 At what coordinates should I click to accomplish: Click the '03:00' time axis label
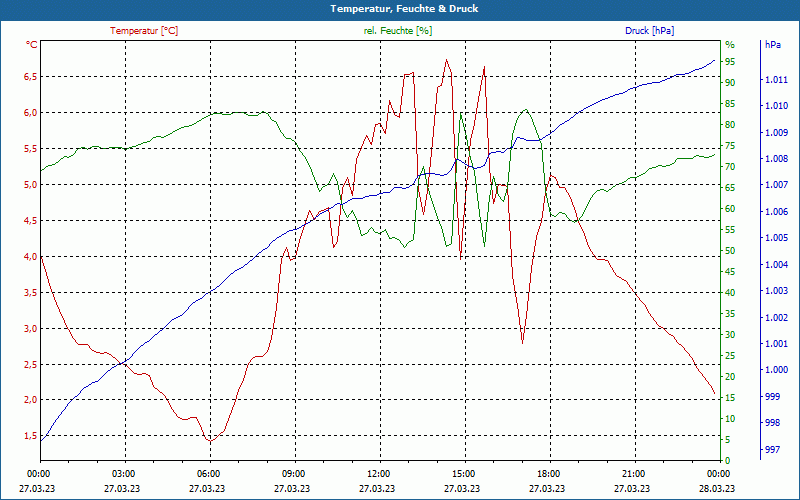[122, 474]
